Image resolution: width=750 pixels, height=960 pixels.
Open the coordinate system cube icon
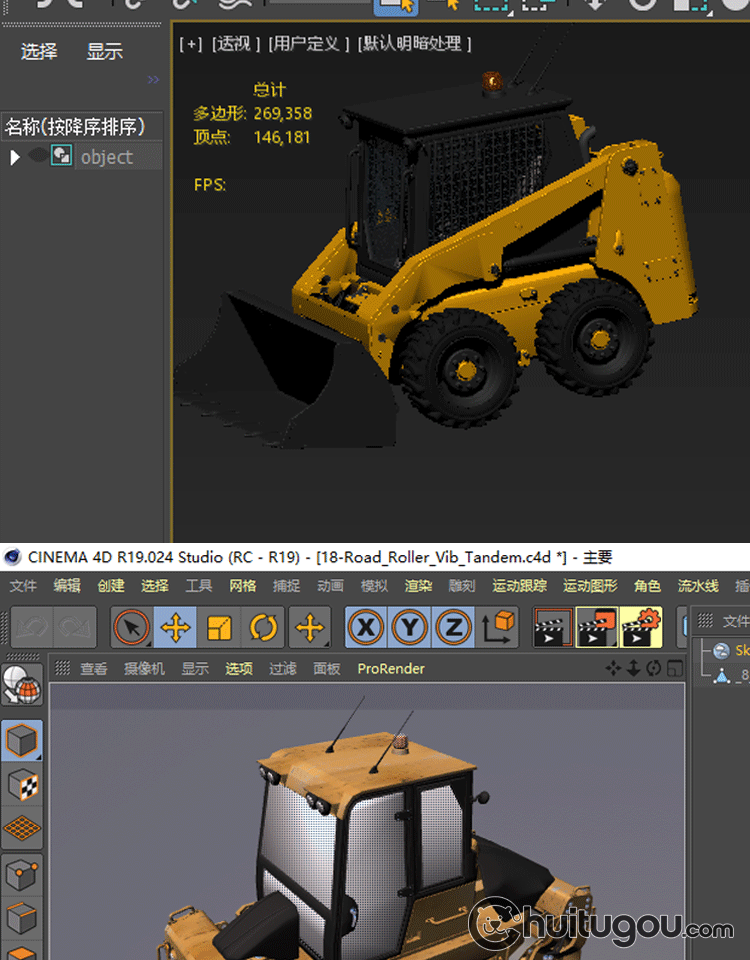pyautogui.click(x=498, y=628)
